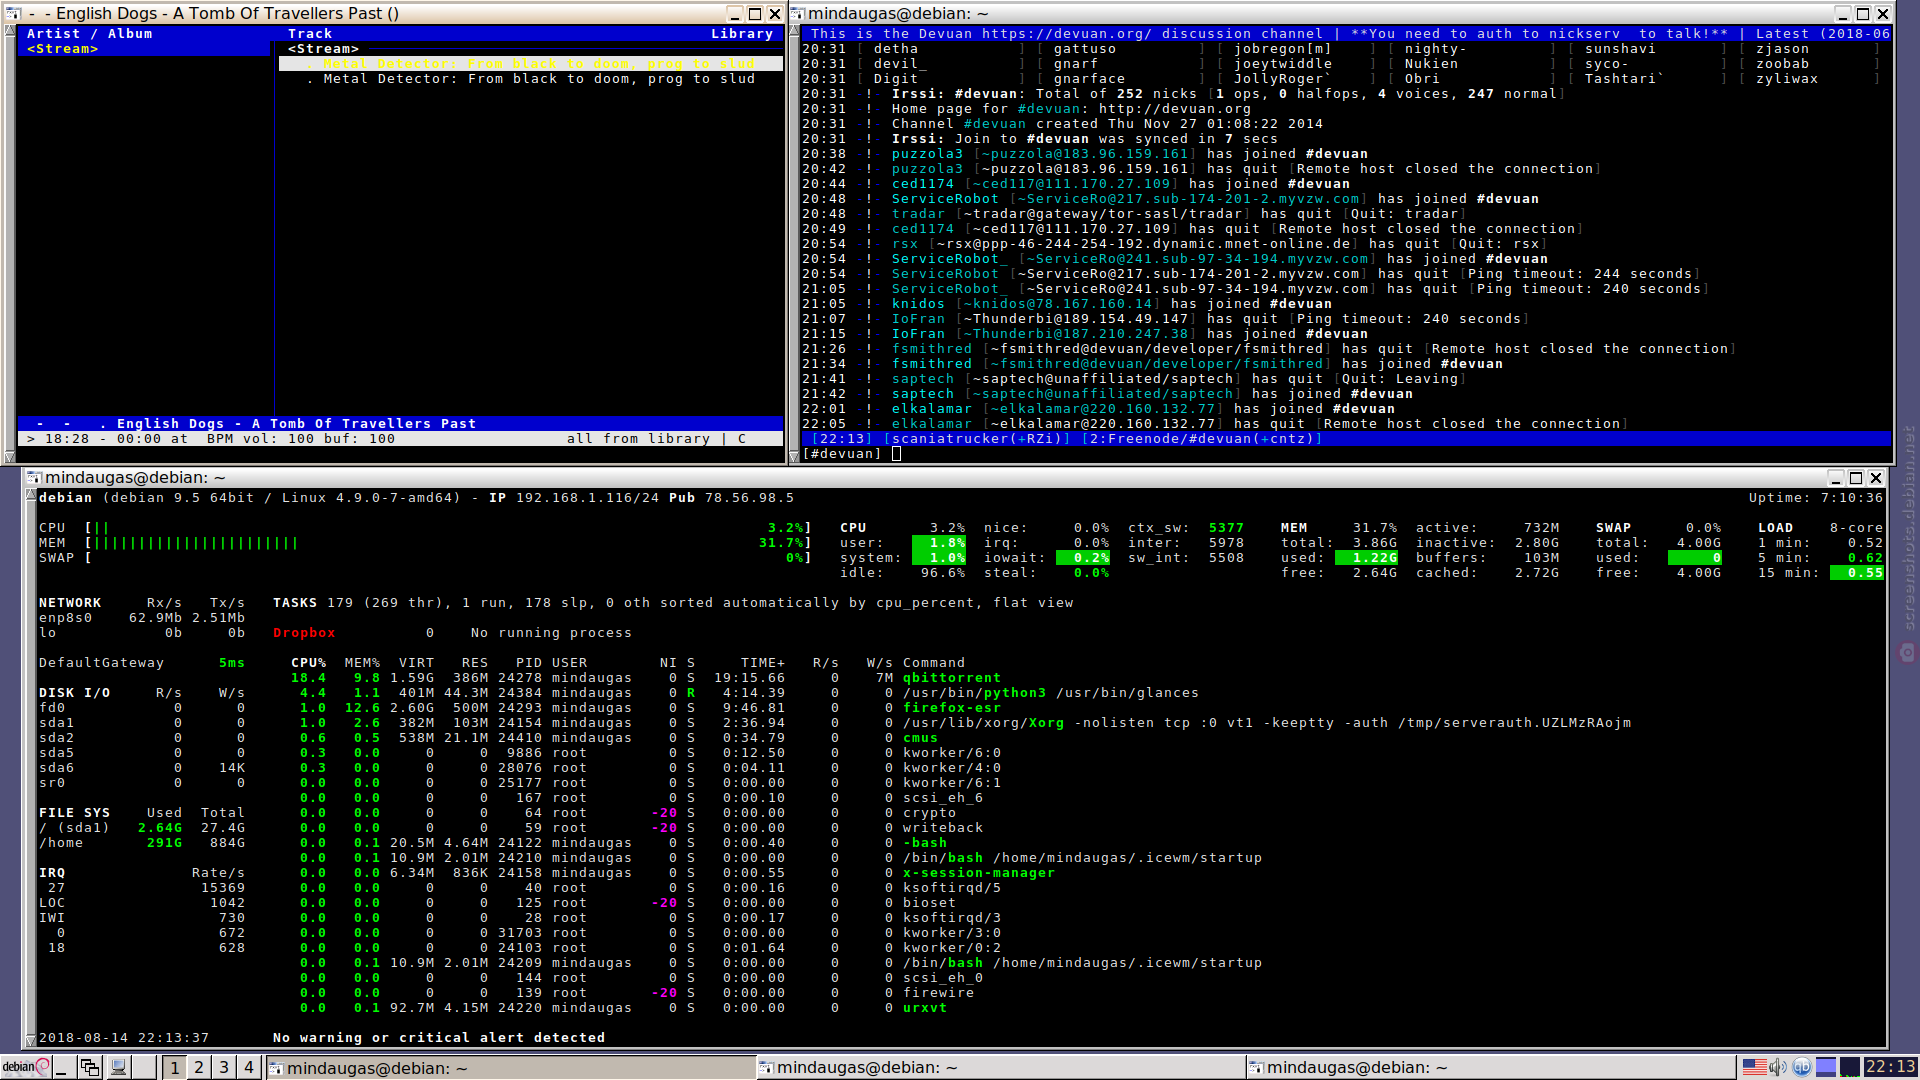This screenshot has height=1080, width=1920.
Task: Switch to workspace 3
Action: pyautogui.click(x=224, y=1067)
